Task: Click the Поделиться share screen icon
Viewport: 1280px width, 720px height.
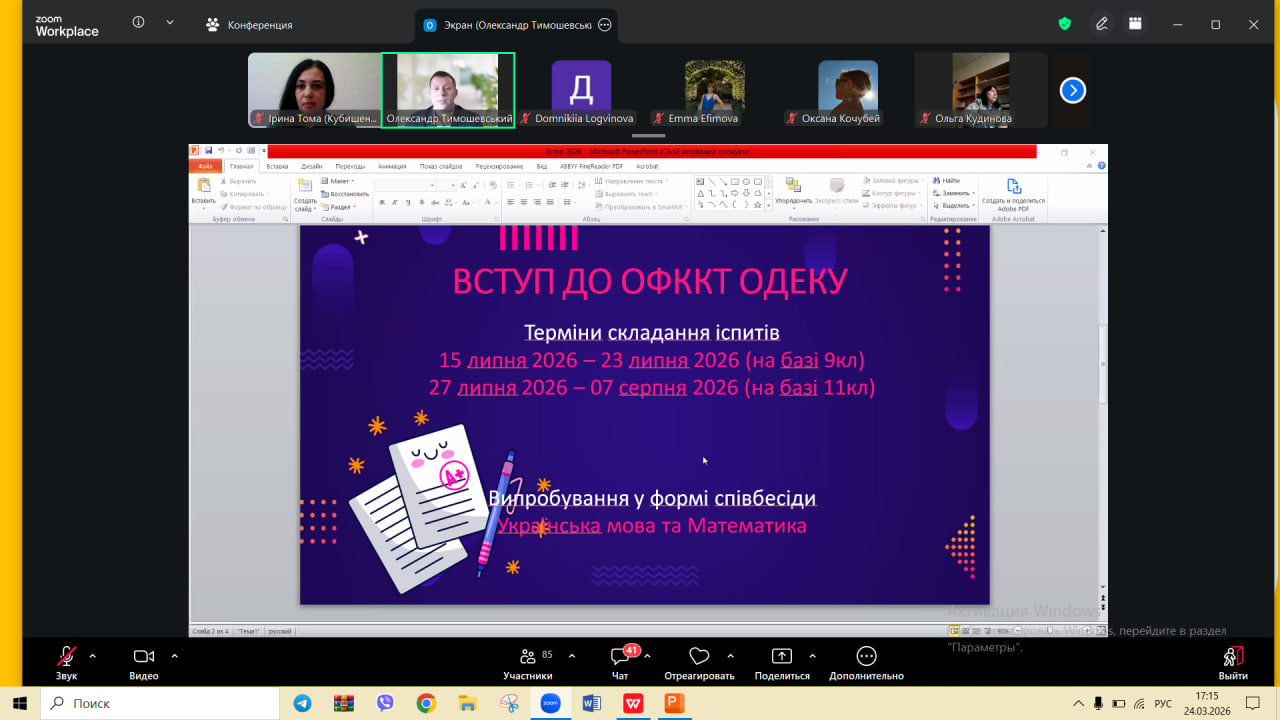Action: [782, 657]
